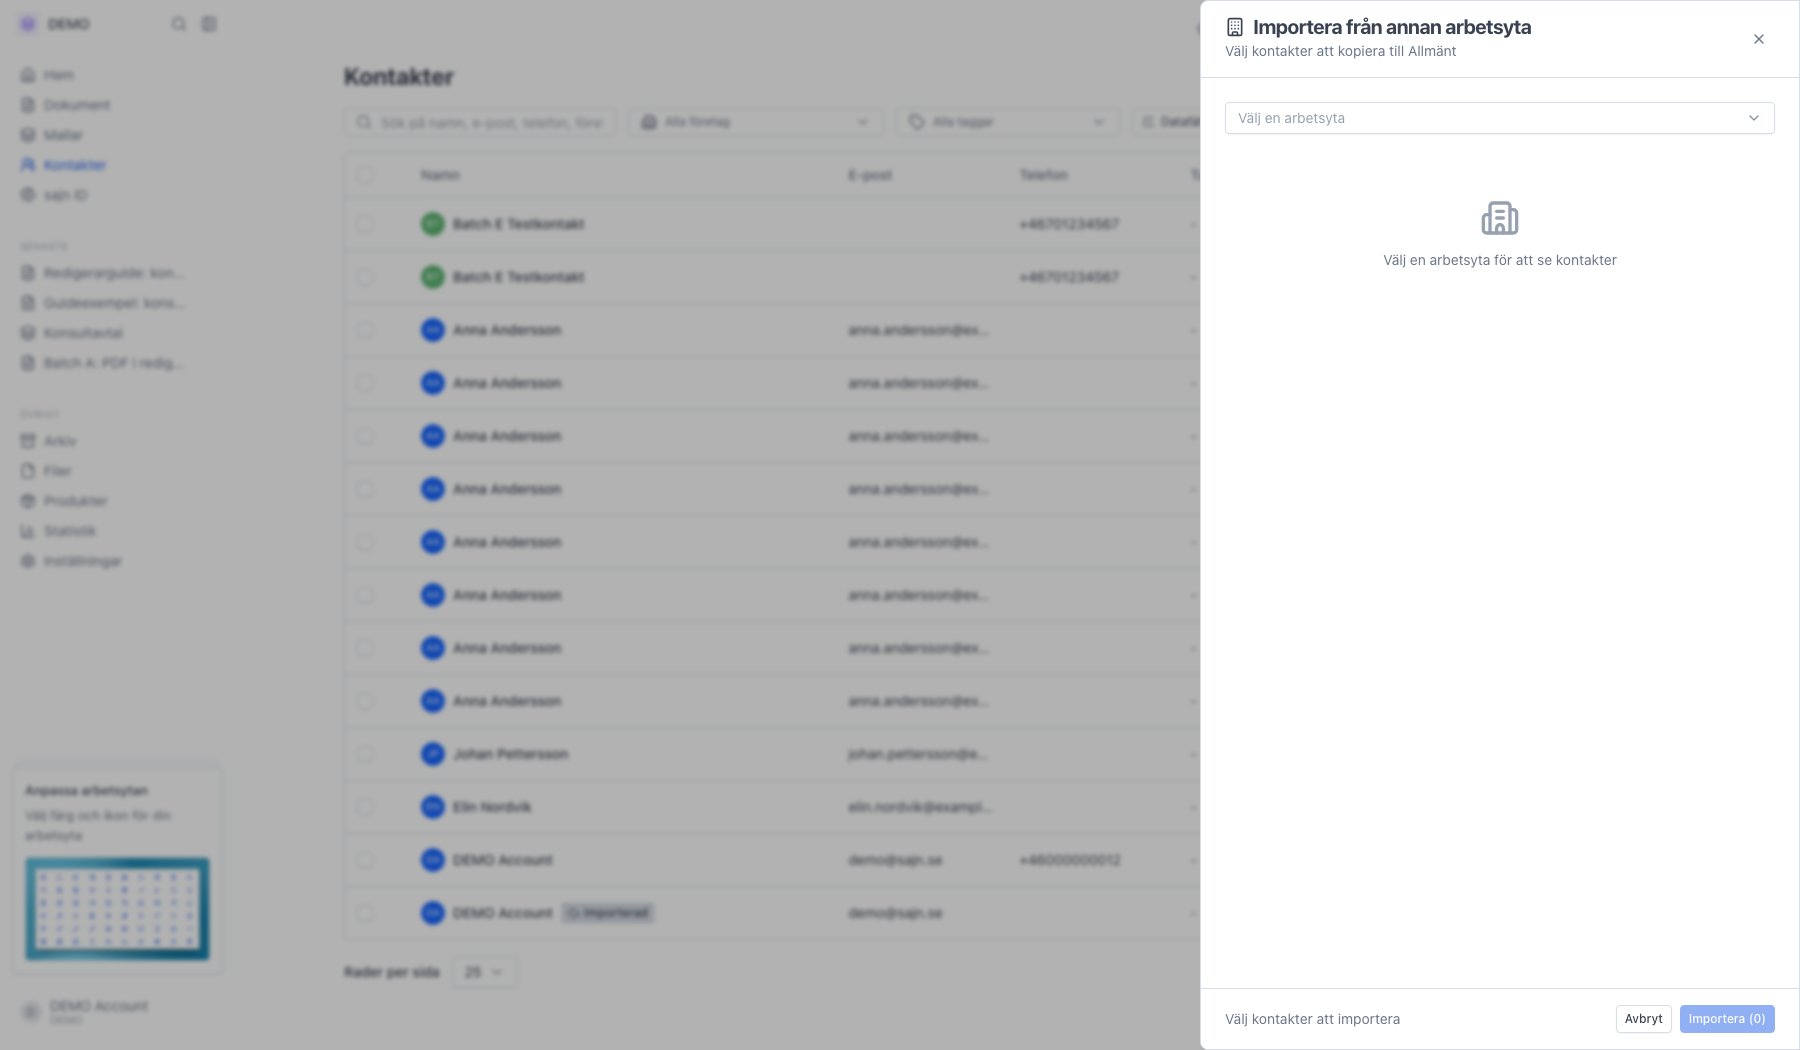Select the Johan Pettersson row checkbox
Viewport: 1800px width, 1050px height.
[365, 754]
